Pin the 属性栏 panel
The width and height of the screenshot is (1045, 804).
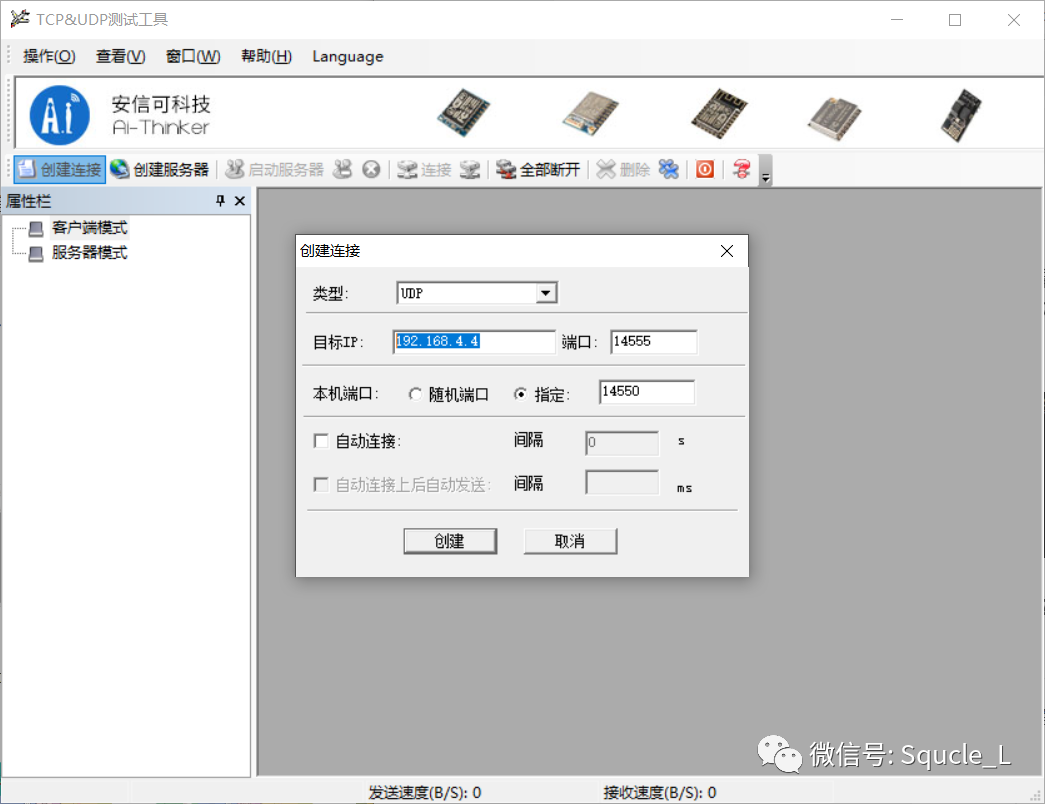221,201
